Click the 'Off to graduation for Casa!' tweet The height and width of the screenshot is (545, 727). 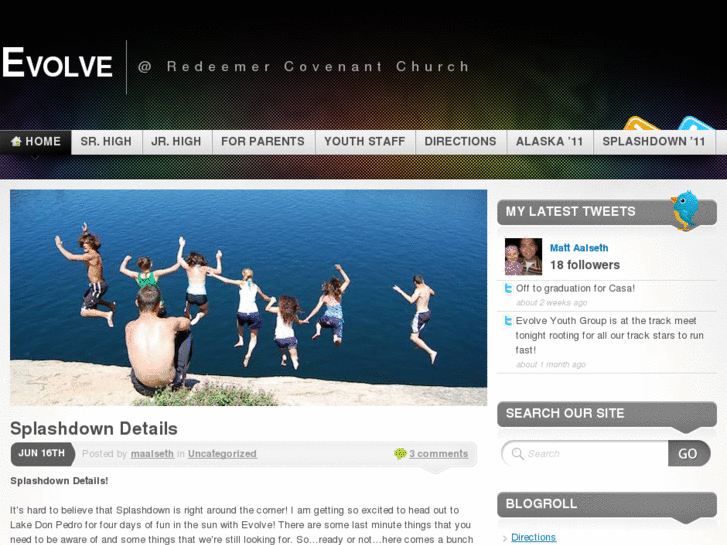(575, 289)
